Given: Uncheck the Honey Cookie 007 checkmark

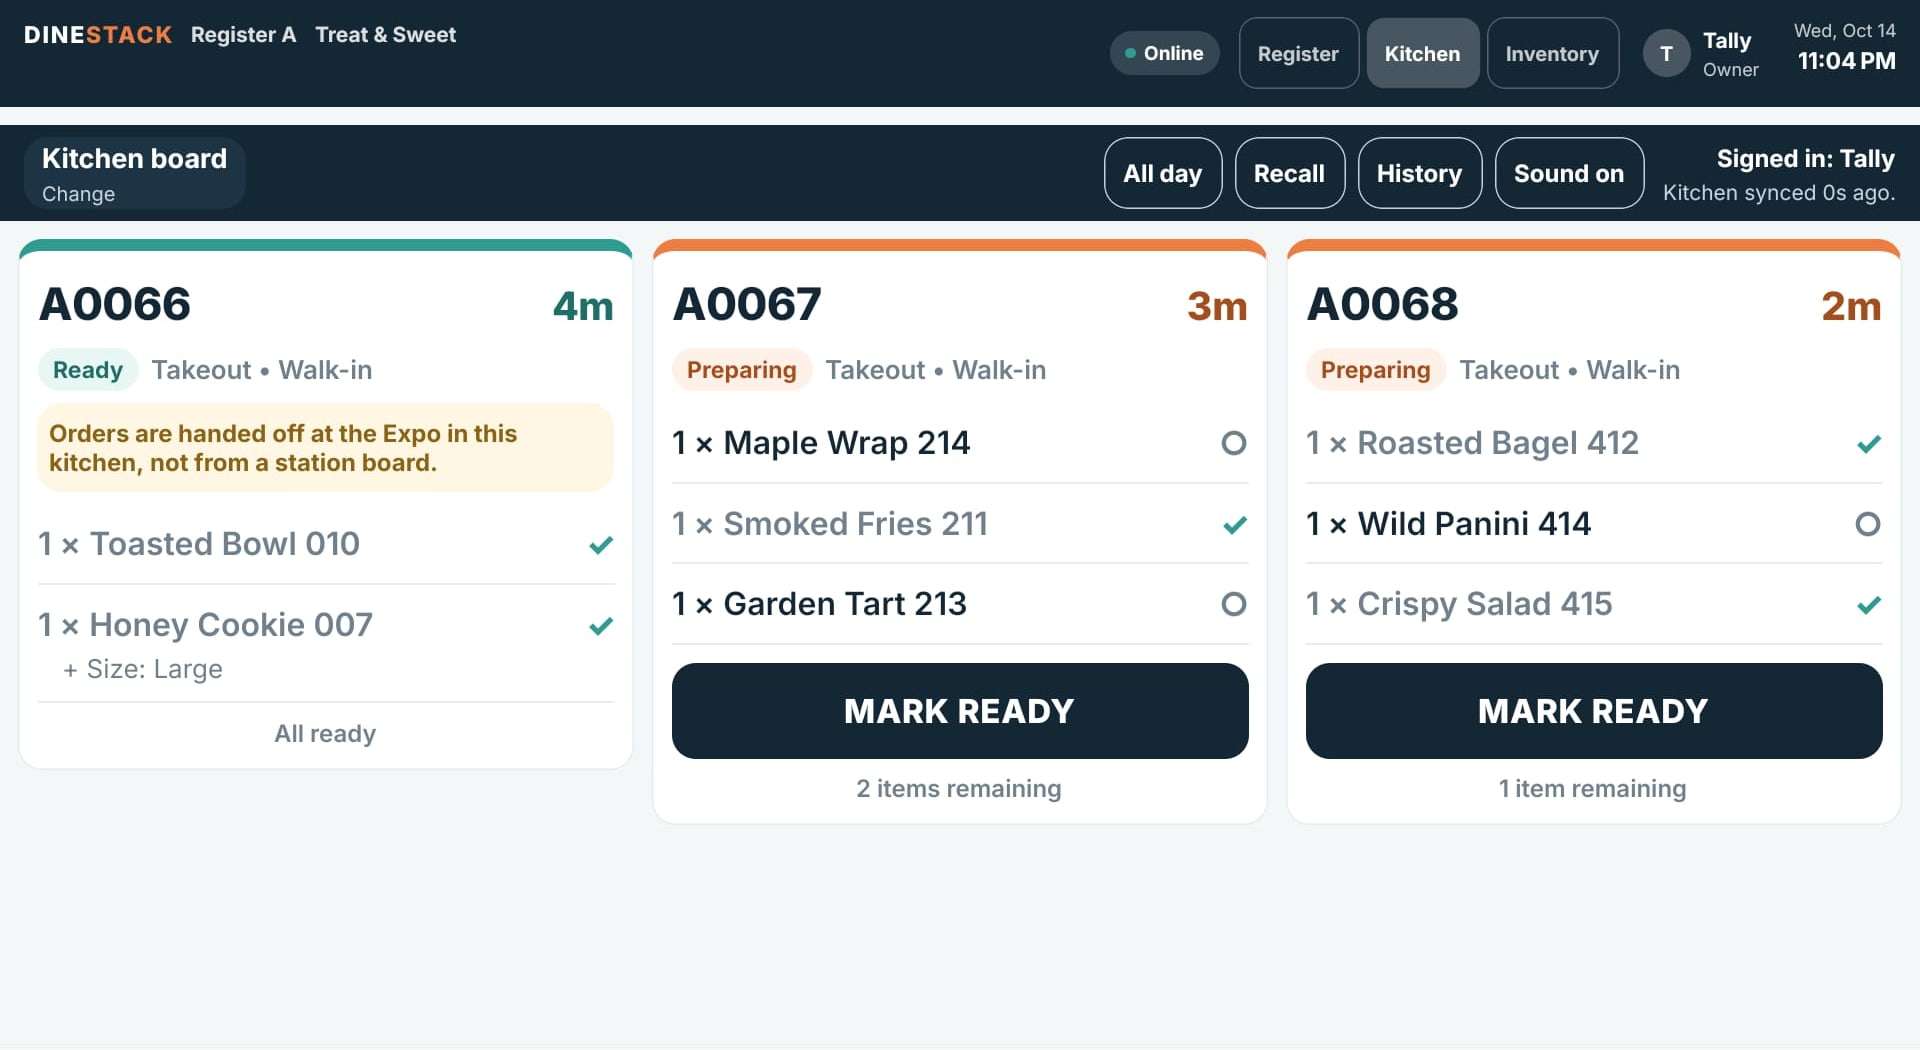Looking at the screenshot, I should pyautogui.click(x=601, y=626).
